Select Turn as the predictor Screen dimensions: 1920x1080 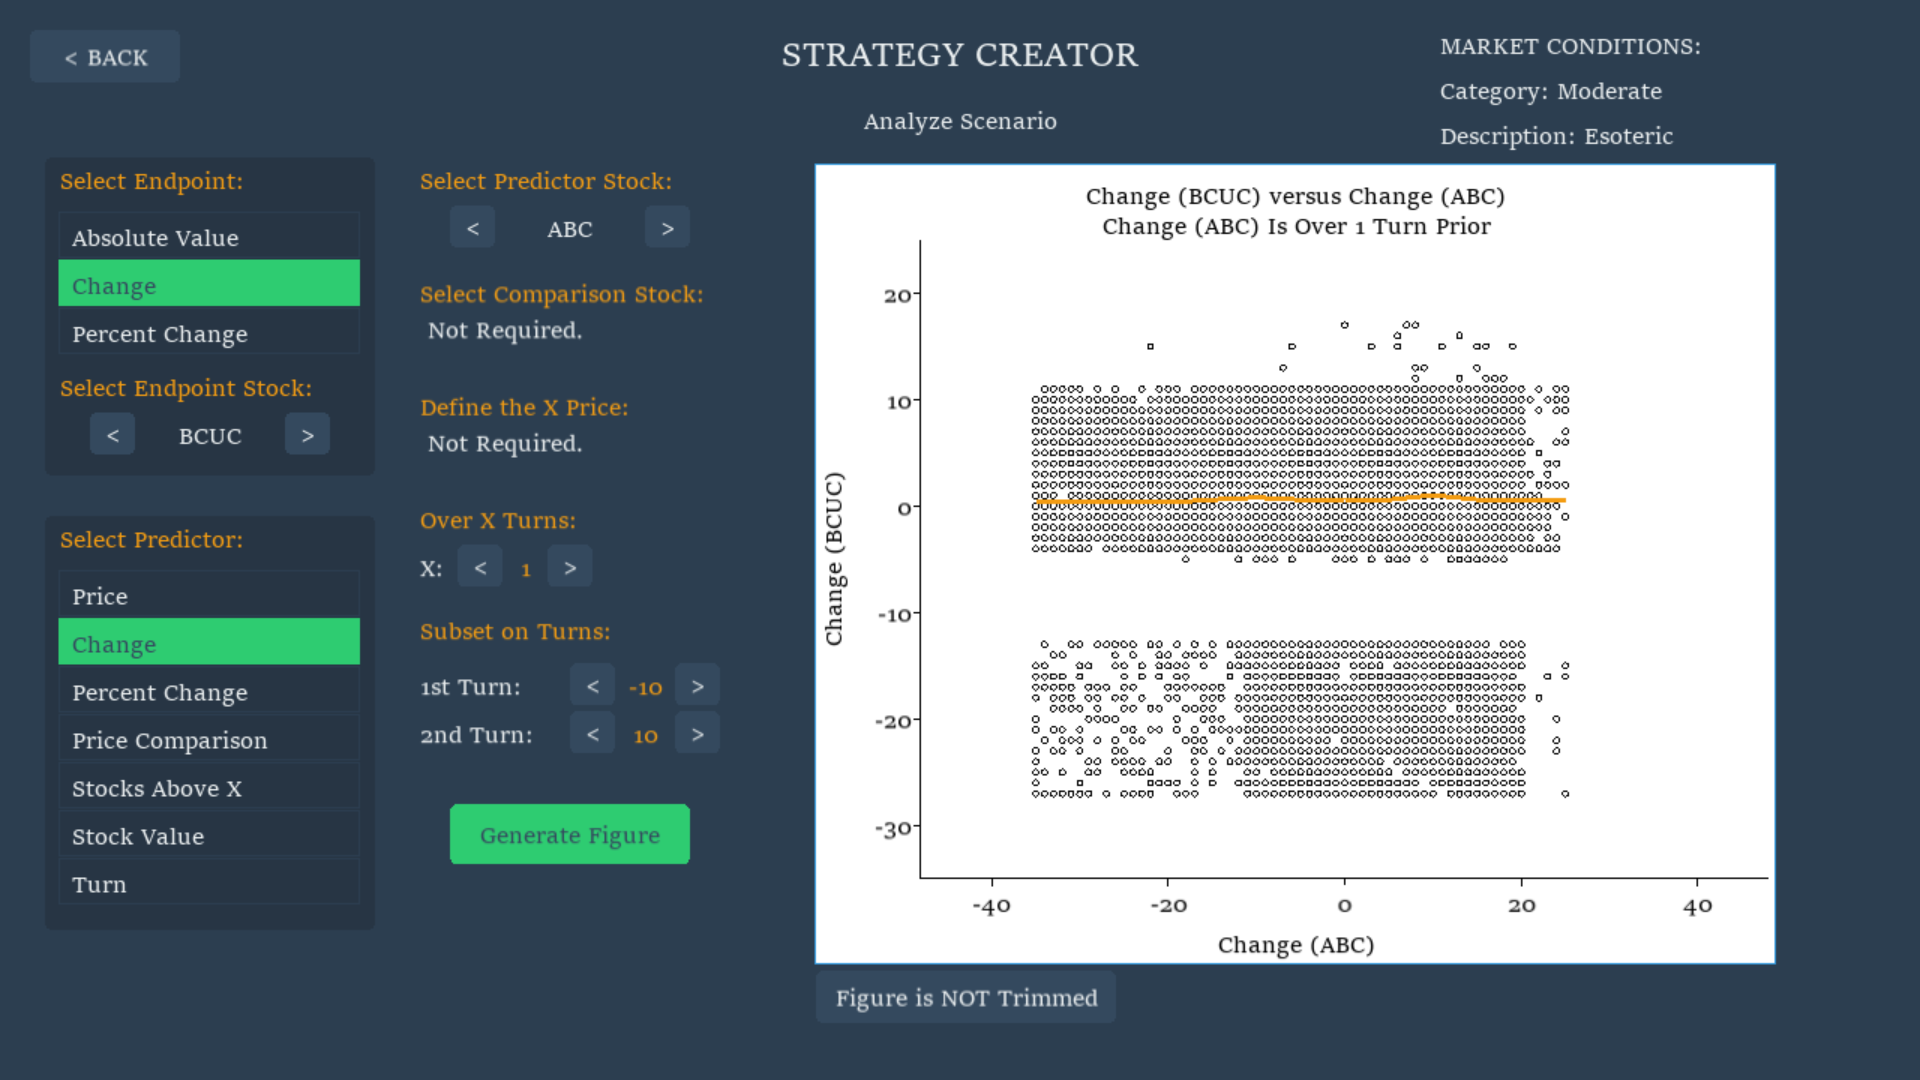209,883
